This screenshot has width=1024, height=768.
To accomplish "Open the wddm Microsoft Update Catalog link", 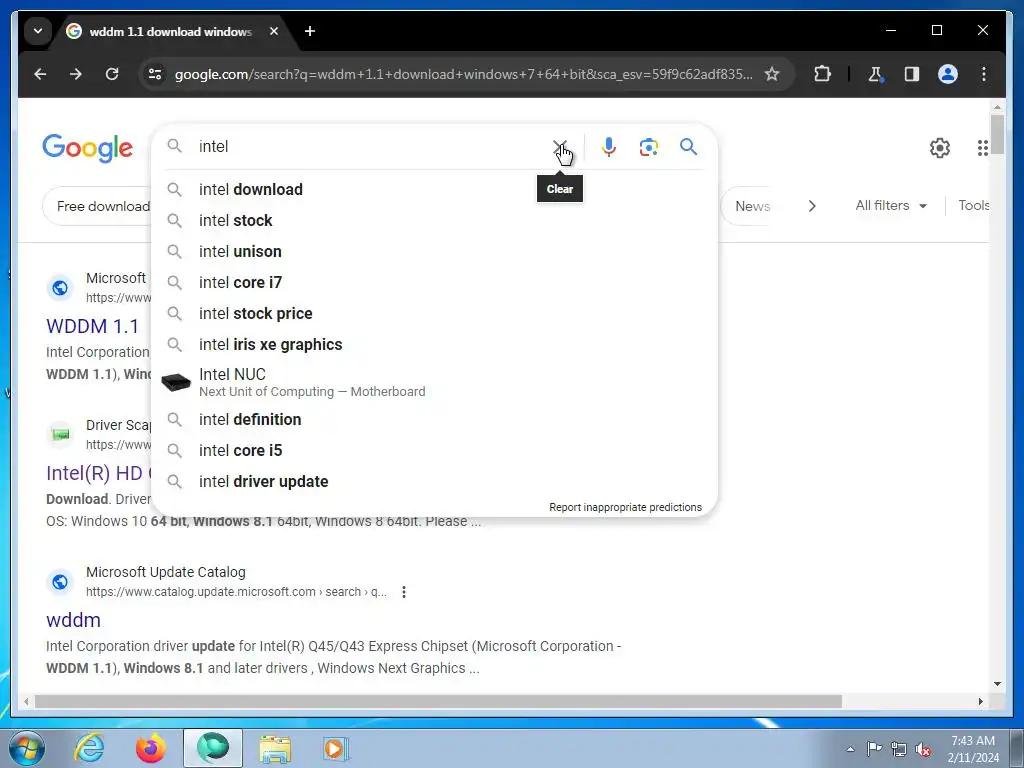I will pos(73,620).
